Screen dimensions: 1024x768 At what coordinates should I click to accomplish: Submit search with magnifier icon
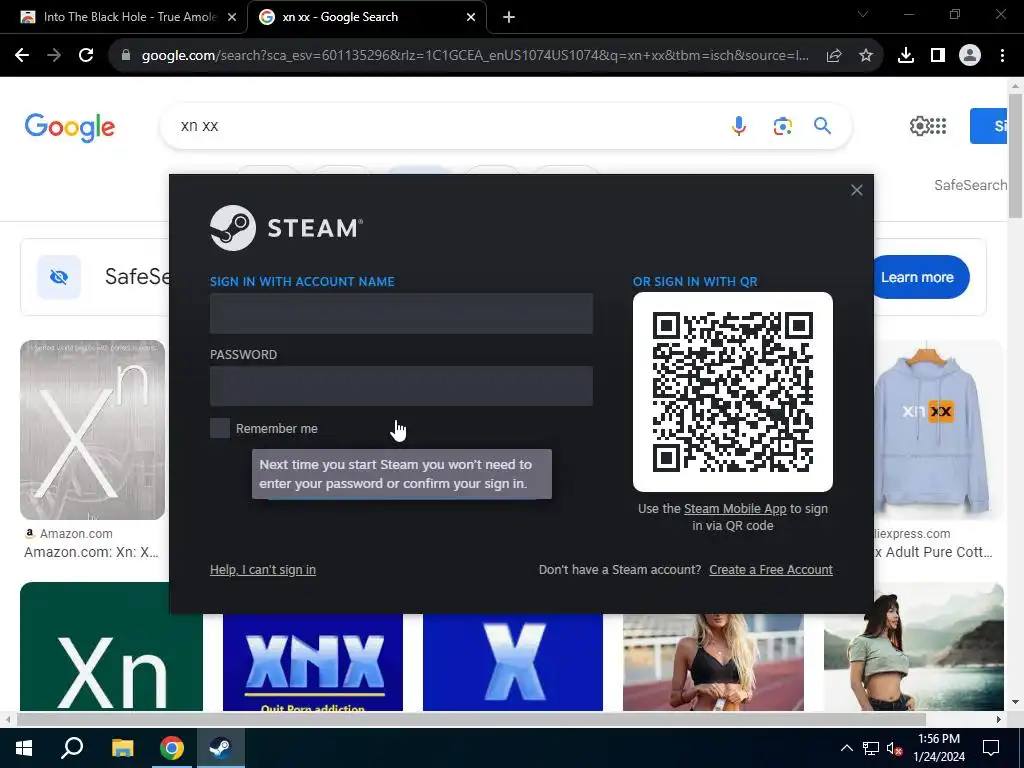click(822, 125)
